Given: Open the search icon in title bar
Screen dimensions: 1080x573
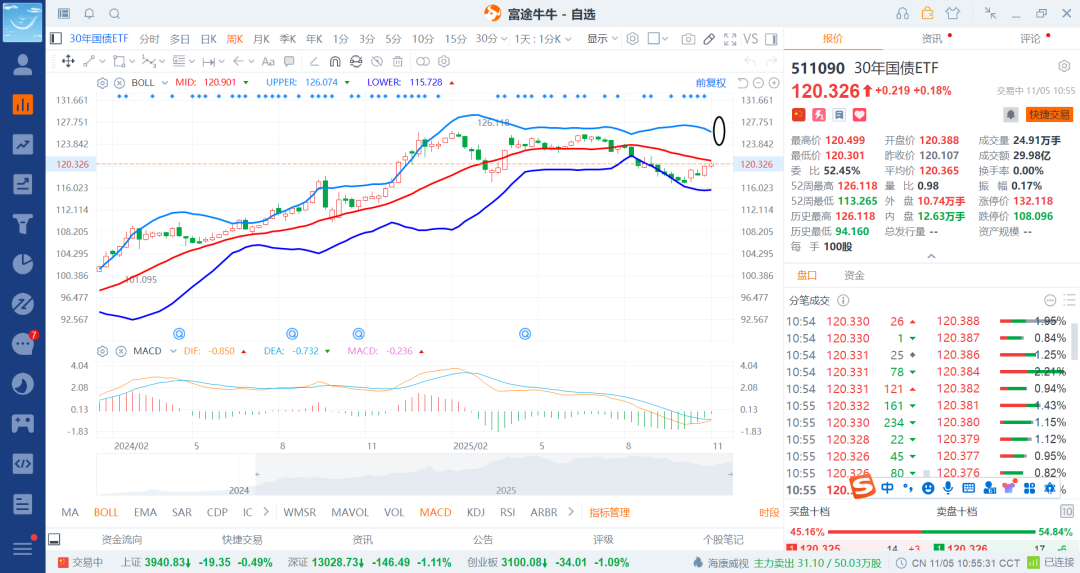Looking at the screenshot, I should point(114,13).
